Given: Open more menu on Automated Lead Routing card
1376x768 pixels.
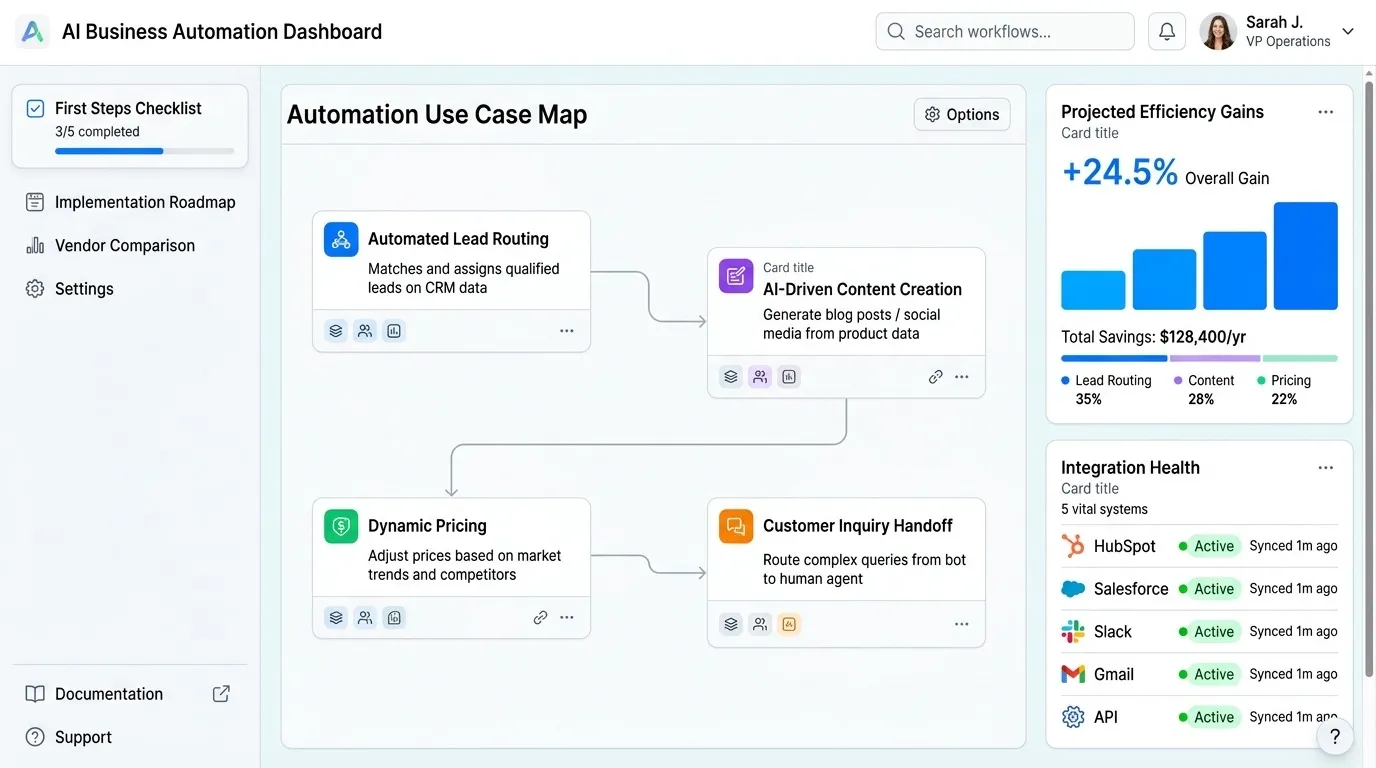Looking at the screenshot, I should (567, 331).
